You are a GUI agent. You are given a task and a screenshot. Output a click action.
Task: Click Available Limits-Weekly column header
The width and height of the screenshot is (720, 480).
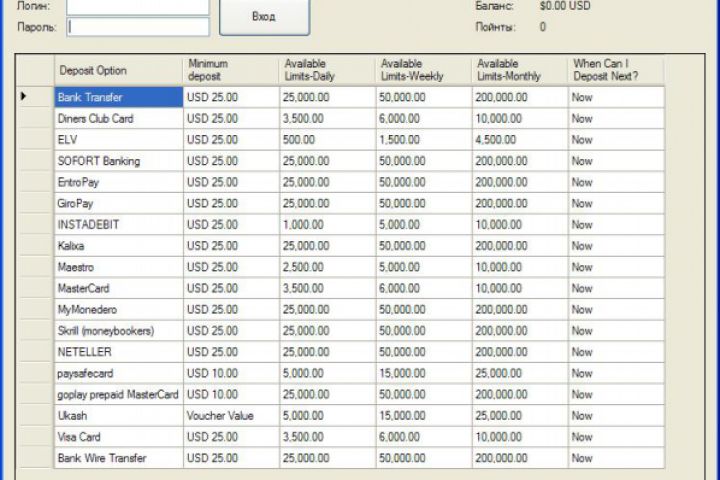coord(424,70)
